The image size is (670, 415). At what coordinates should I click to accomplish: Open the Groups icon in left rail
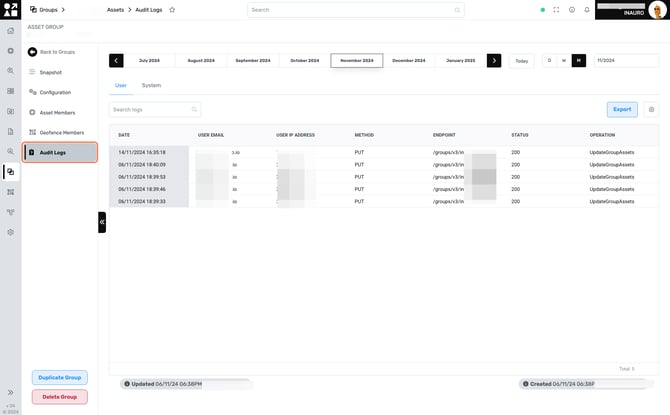tap(11, 172)
